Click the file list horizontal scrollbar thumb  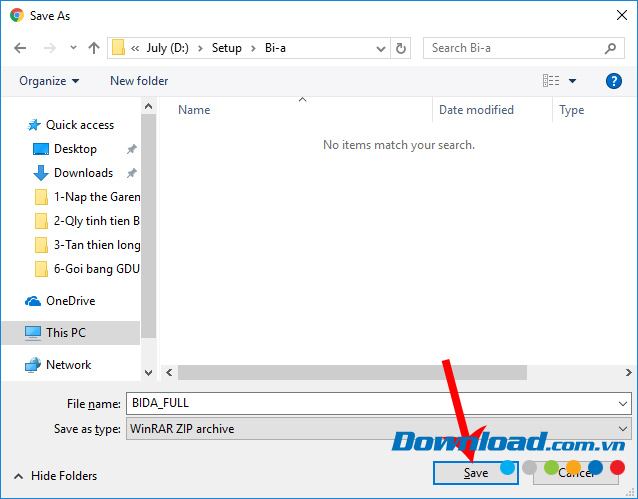point(352,372)
